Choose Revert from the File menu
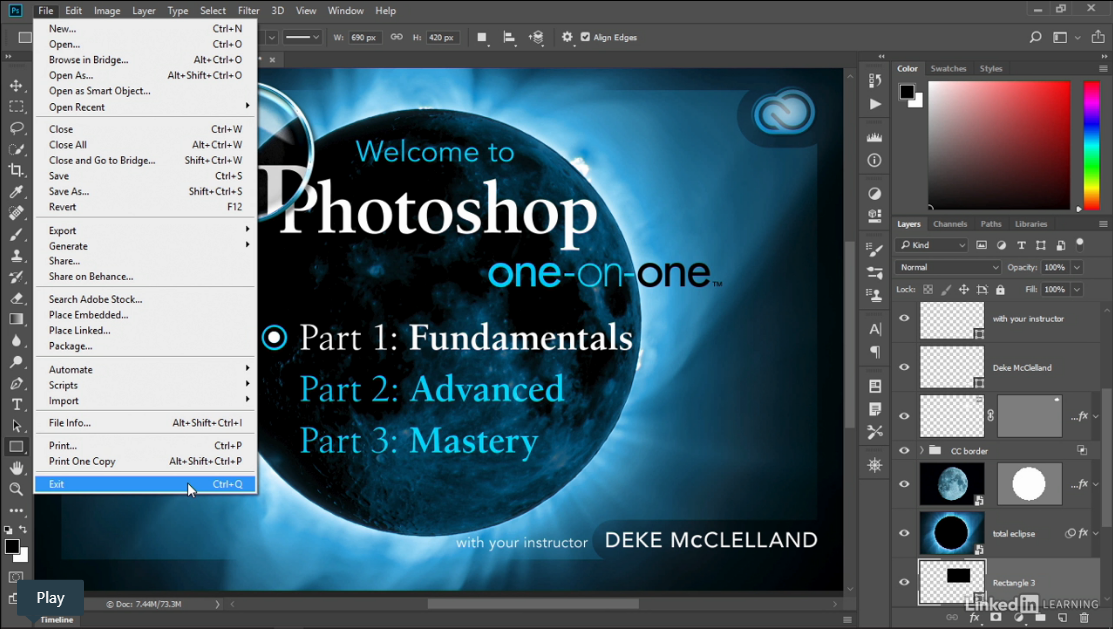The image size is (1113, 629). point(145,207)
